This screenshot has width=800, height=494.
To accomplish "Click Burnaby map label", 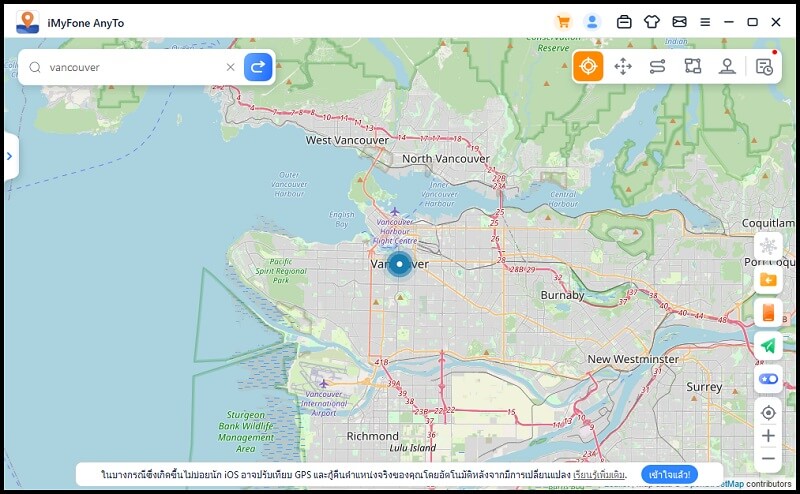I will tap(562, 295).
